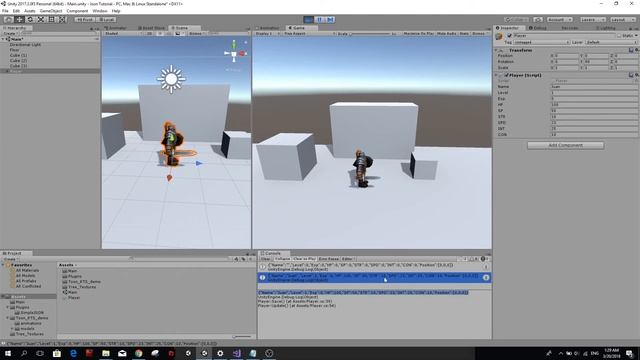
Task: Select the Move tool in Unity toolbar
Action: tap(19, 19)
